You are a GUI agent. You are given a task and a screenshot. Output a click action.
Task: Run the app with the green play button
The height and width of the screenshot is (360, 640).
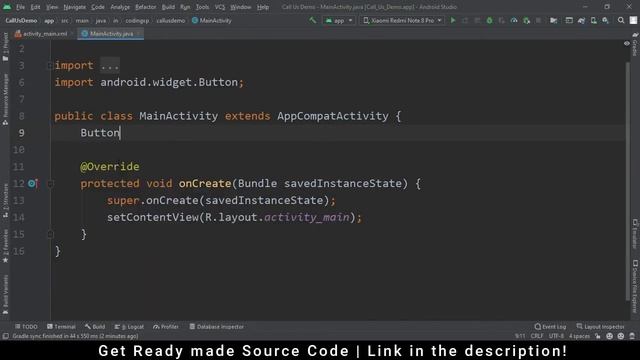point(453,20)
